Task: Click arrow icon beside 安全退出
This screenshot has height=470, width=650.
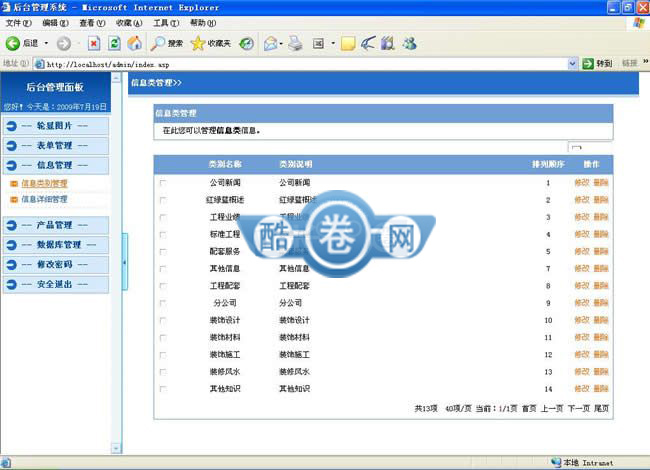Action: pyautogui.click(x=12, y=285)
